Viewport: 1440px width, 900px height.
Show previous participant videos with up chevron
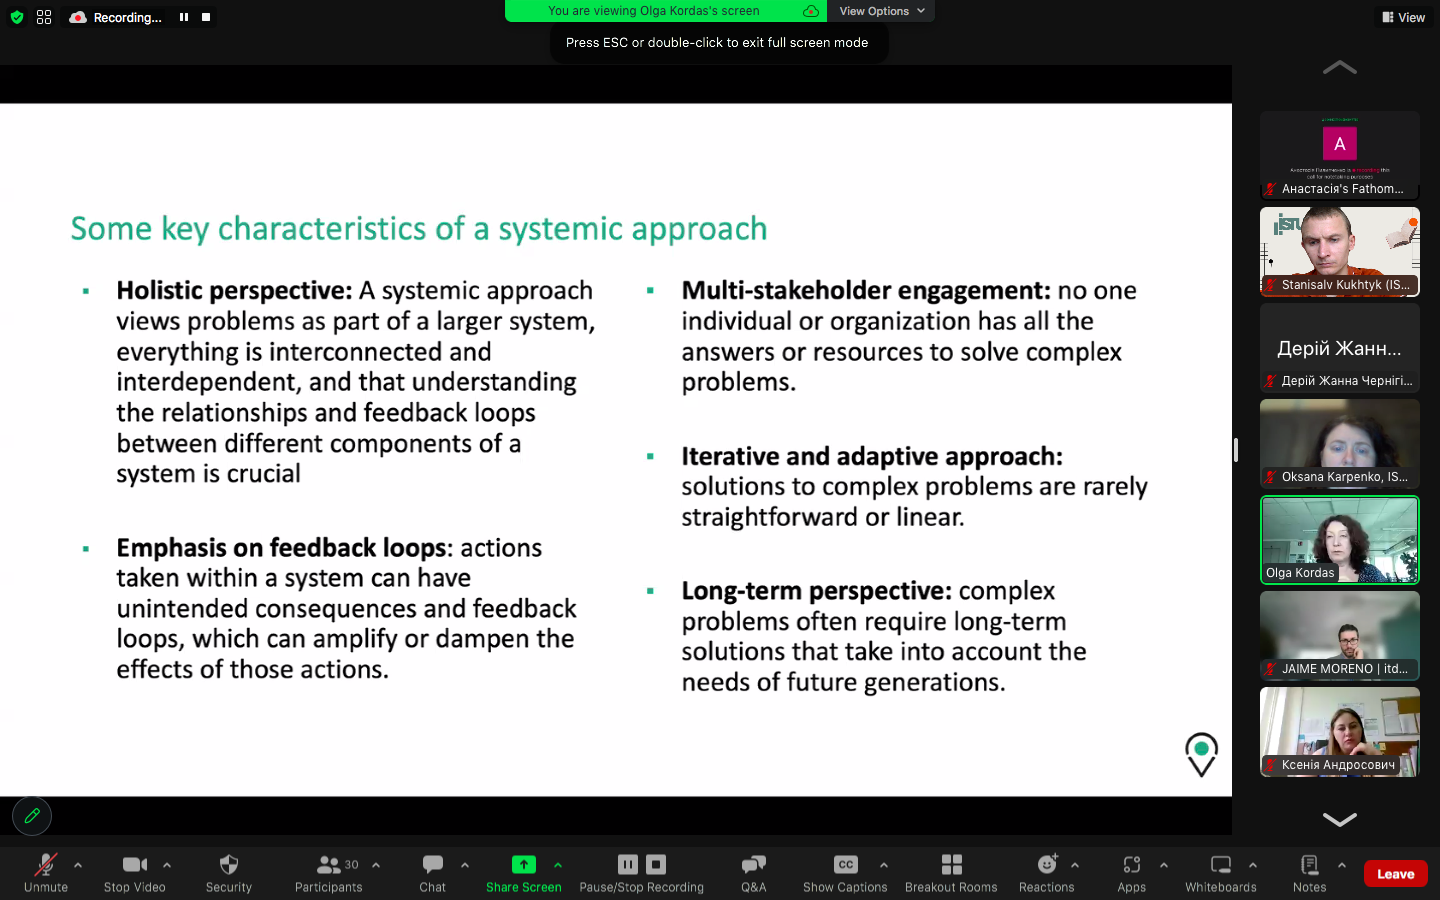tap(1340, 68)
